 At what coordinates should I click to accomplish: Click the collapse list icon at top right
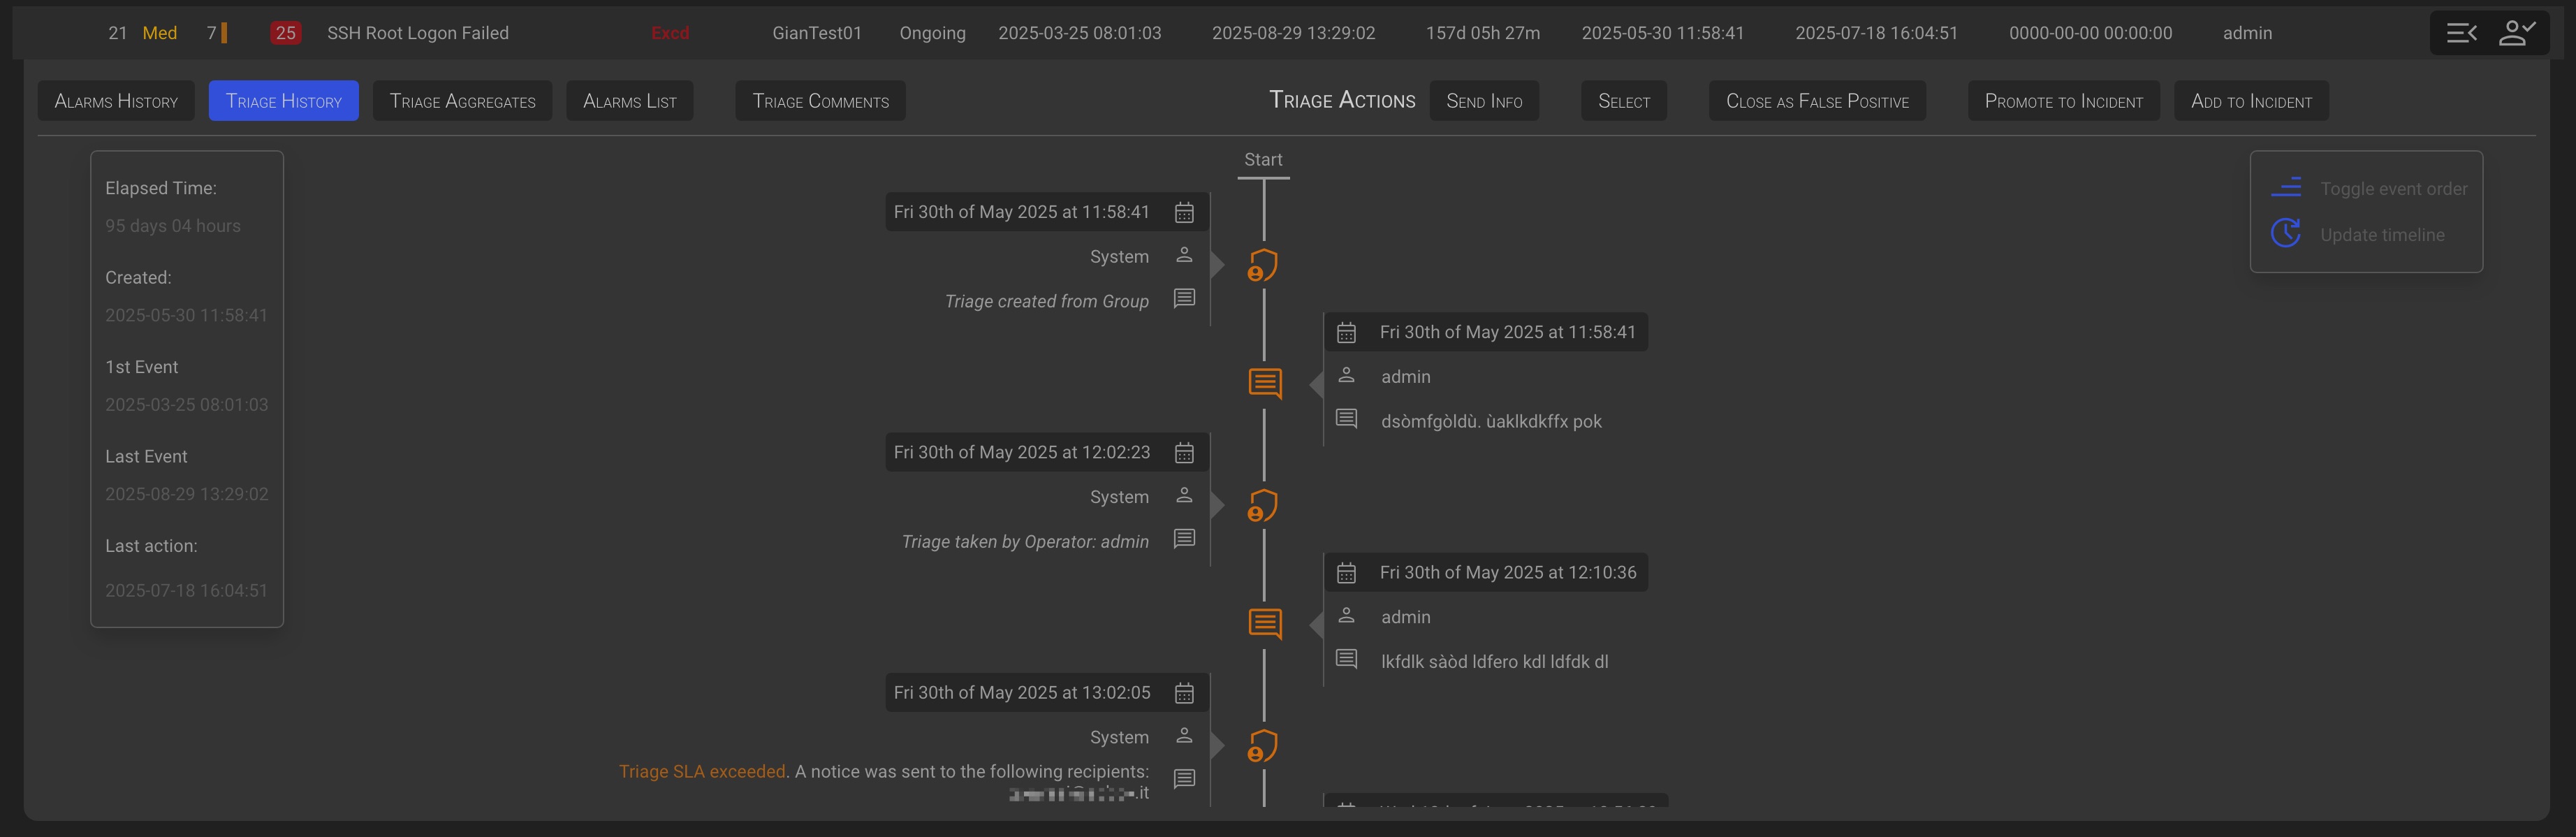pyautogui.click(x=2461, y=33)
